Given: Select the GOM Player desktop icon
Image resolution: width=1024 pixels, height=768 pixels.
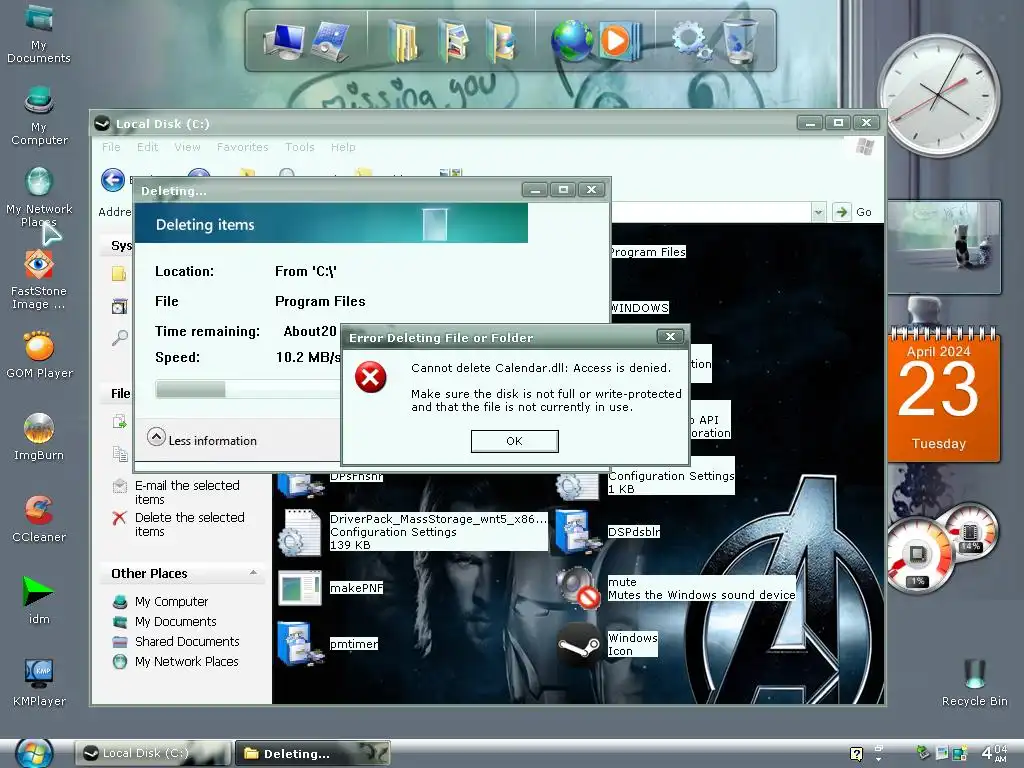Looking at the screenshot, I should point(39,355).
